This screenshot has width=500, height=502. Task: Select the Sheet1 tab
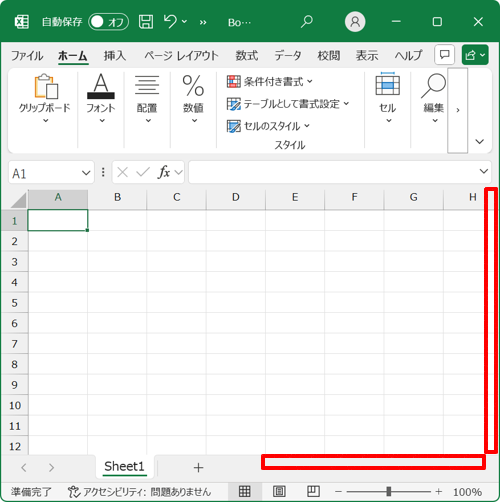coord(124,467)
